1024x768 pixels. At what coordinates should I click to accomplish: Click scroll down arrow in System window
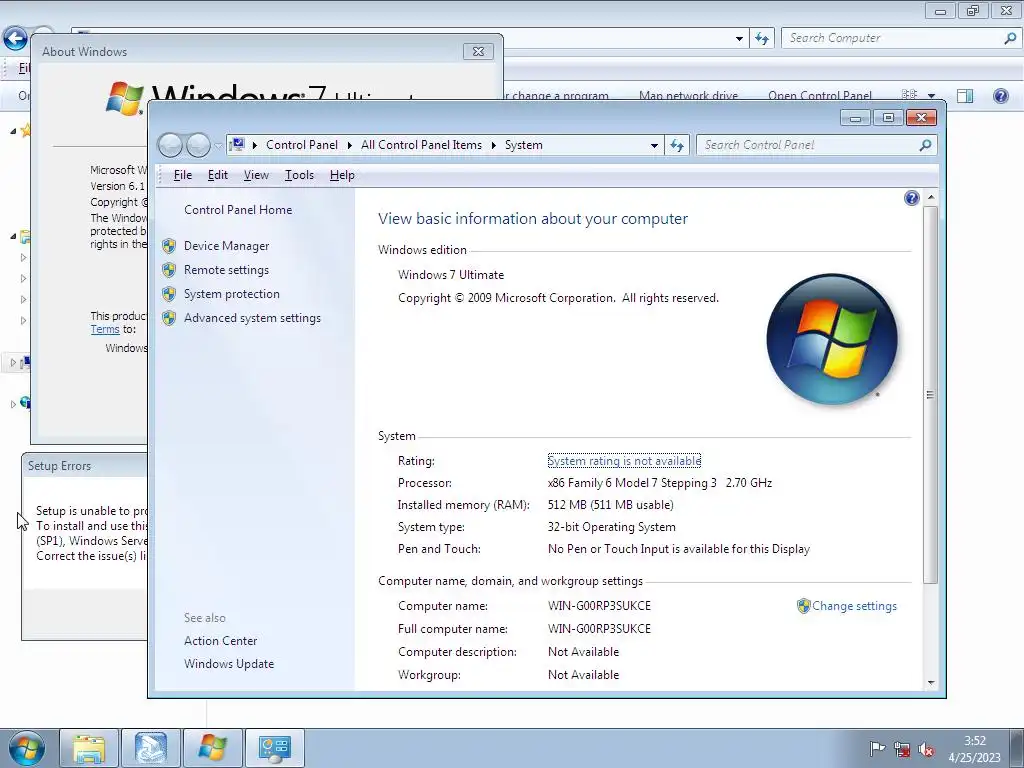[931, 683]
